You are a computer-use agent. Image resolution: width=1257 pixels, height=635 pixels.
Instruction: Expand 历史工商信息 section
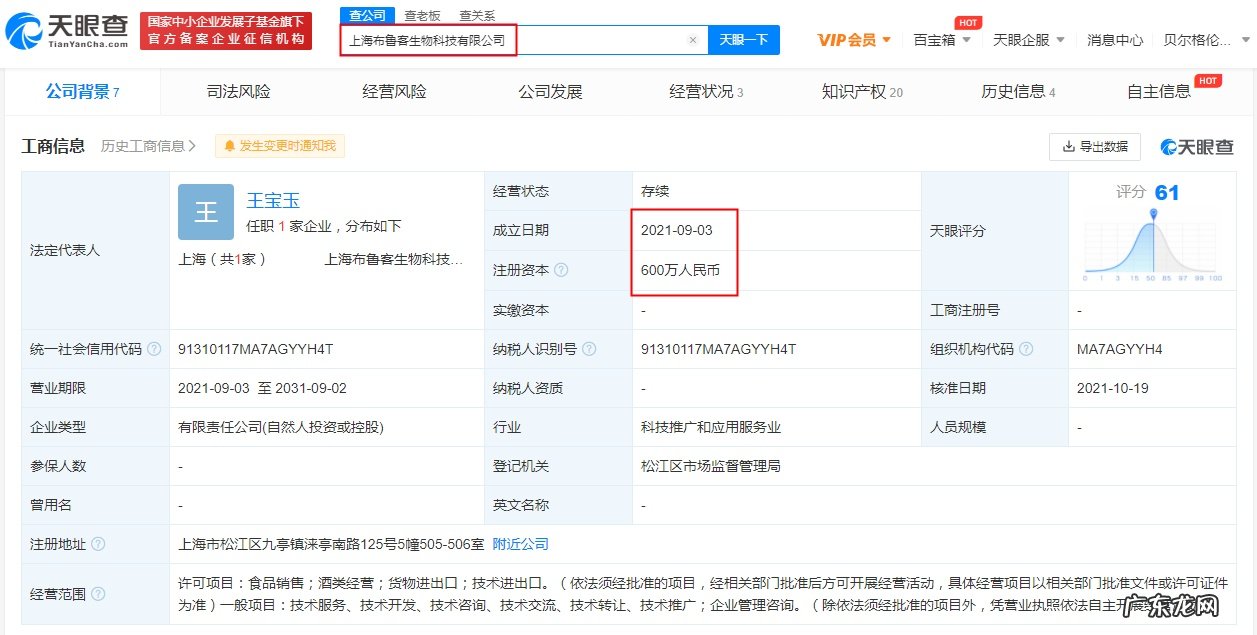(145, 146)
